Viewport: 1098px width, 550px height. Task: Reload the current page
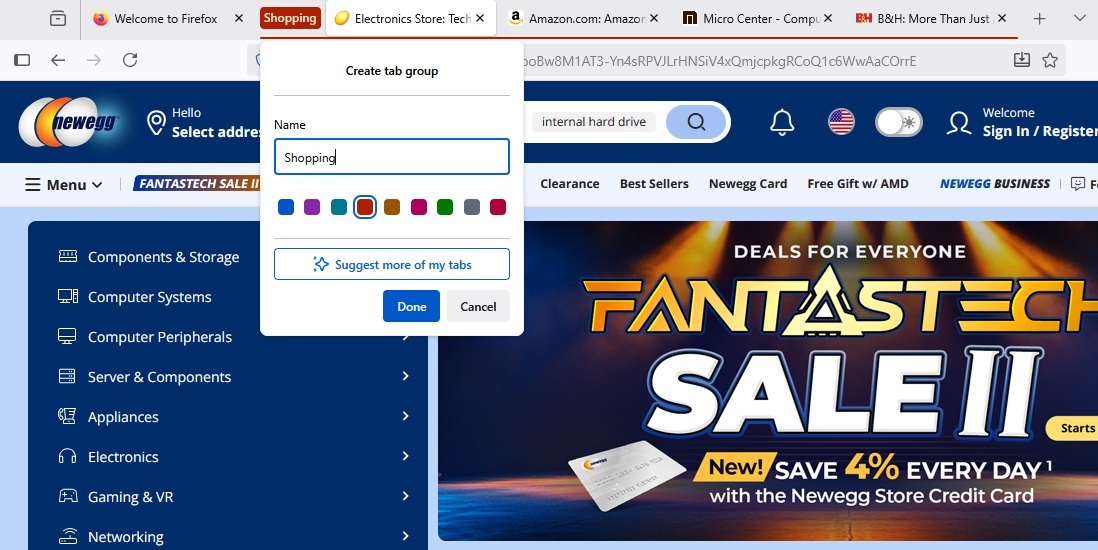tap(130, 60)
